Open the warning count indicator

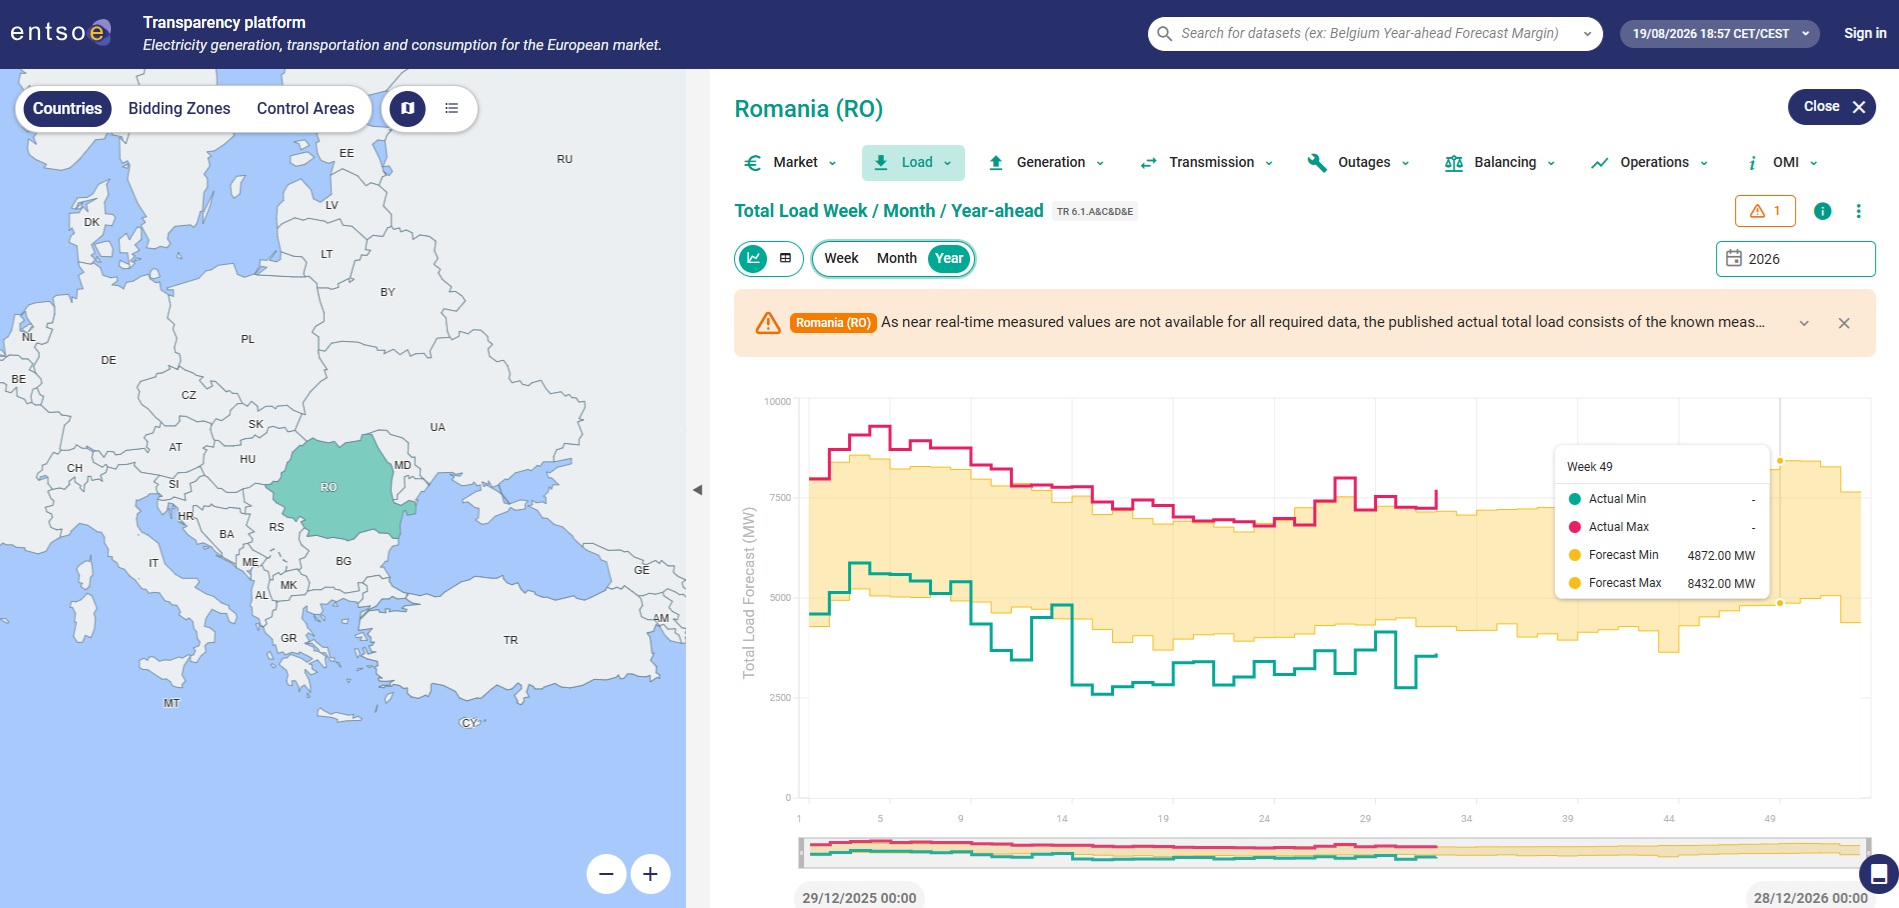pyautogui.click(x=1765, y=211)
